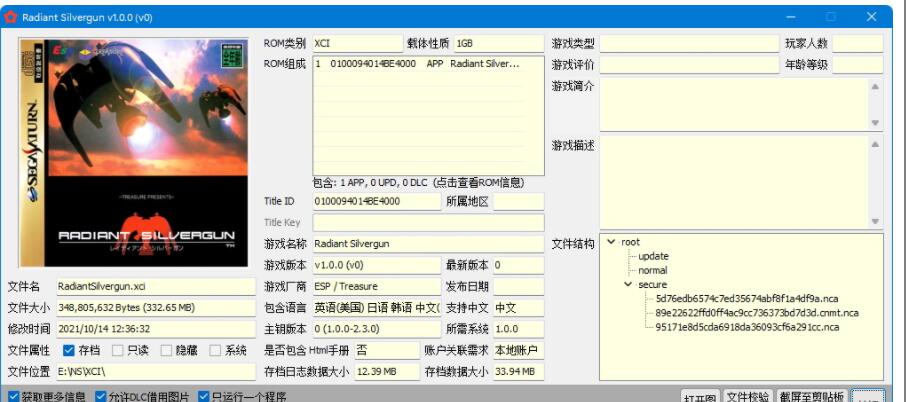The height and width of the screenshot is (402, 906).
Task: Click the Title ID field
Action: [377, 202]
